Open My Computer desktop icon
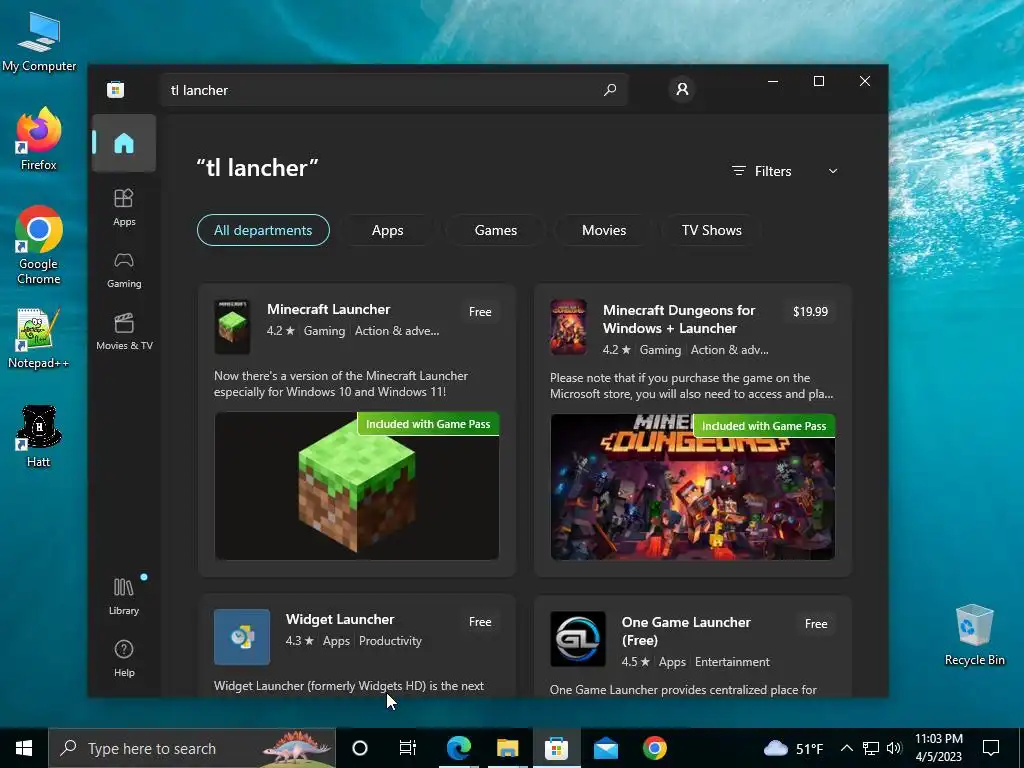The width and height of the screenshot is (1024, 768). pos(39,41)
